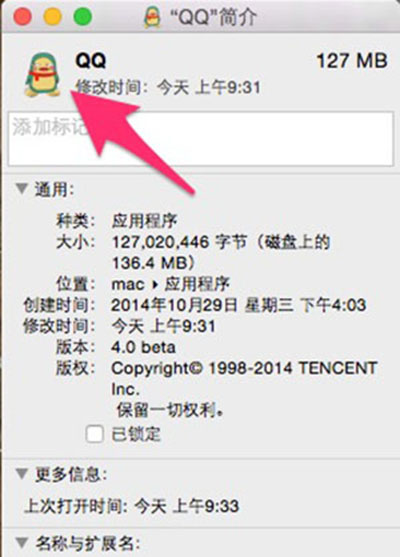The image size is (400, 557).
Task: Click the 127 MB size label
Action: coord(352,60)
